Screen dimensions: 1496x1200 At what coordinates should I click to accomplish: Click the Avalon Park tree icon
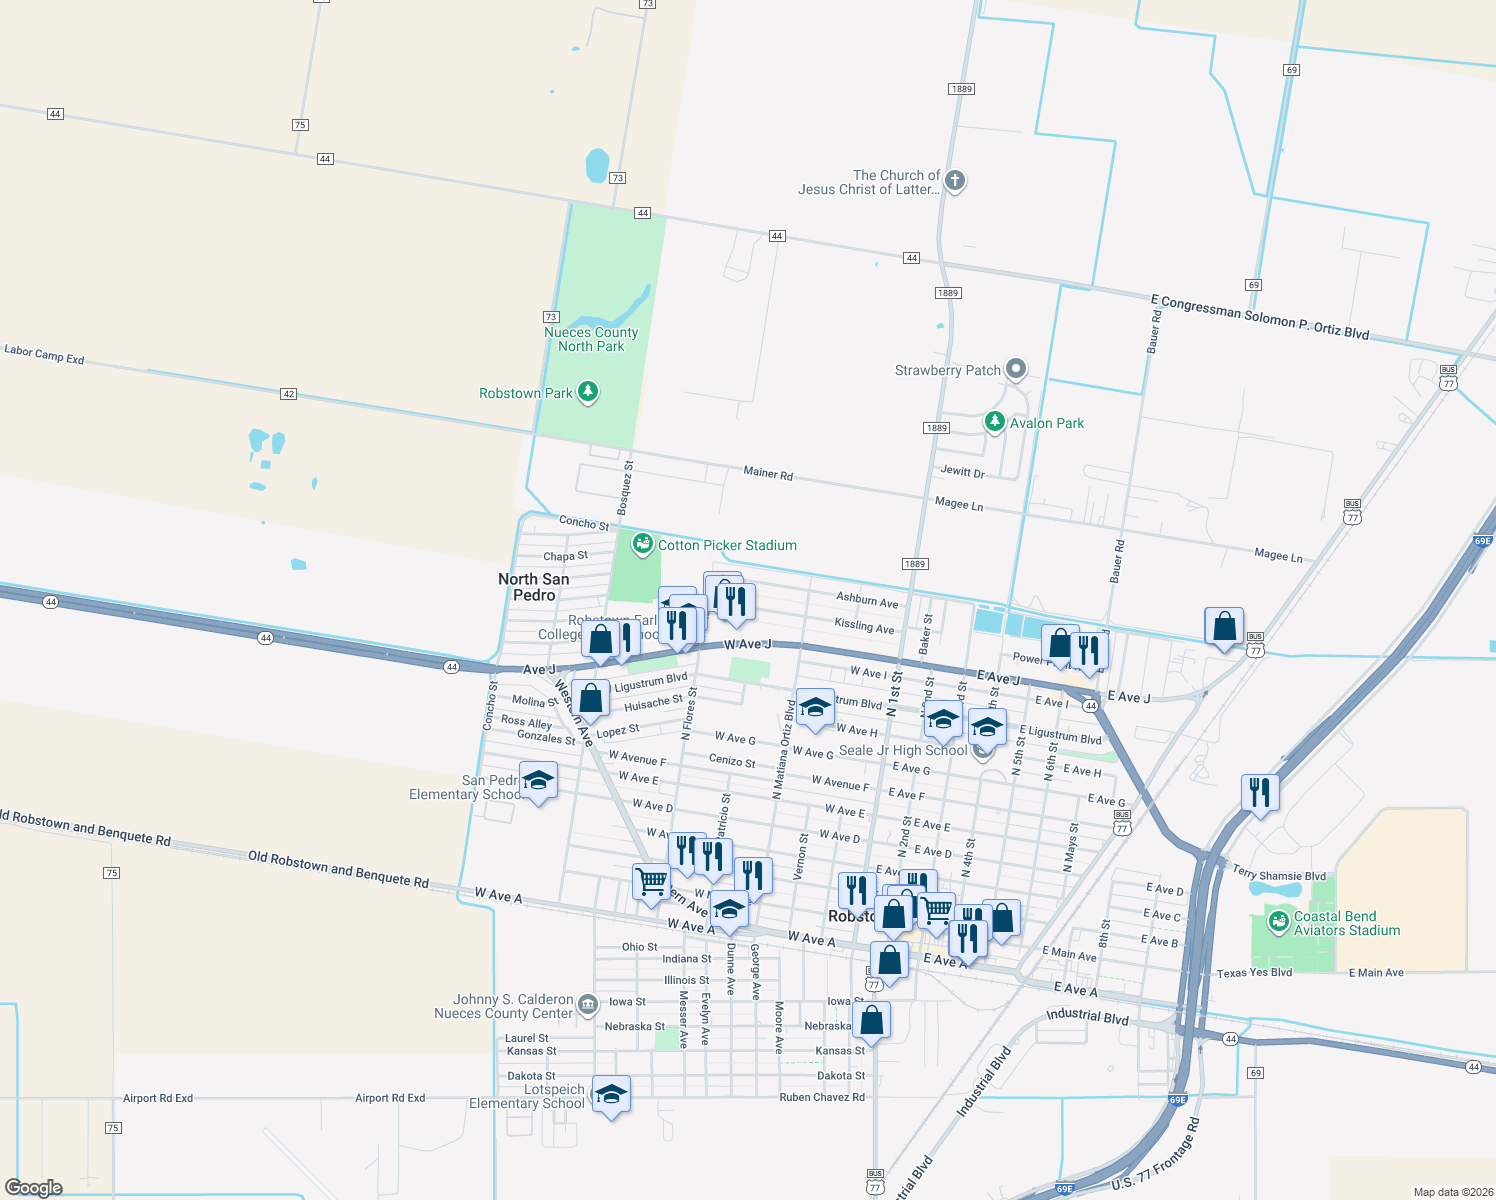point(995,422)
